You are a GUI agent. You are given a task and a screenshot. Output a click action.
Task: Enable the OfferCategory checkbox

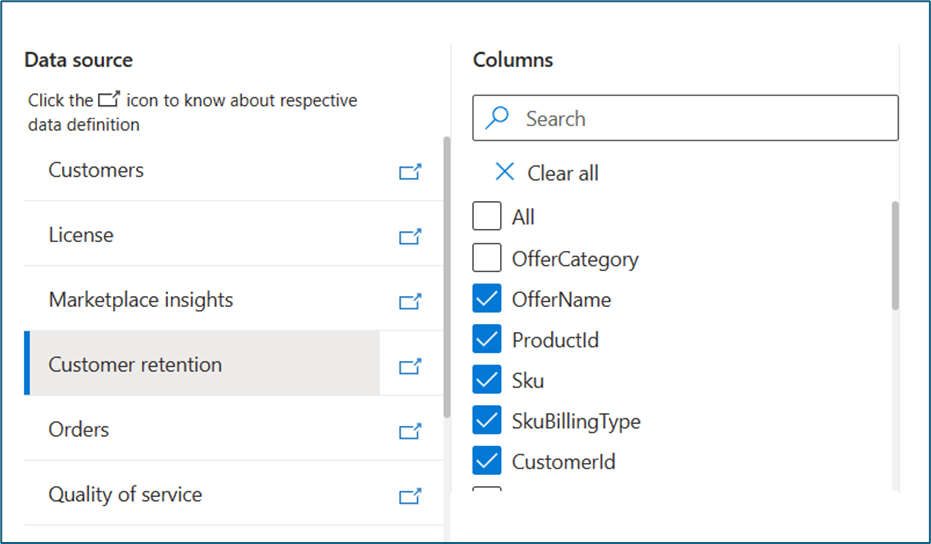pos(487,258)
